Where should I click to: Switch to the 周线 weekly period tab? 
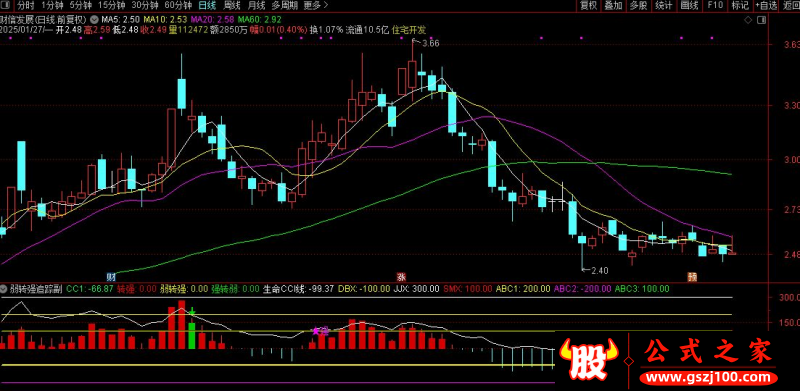coord(232,6)
